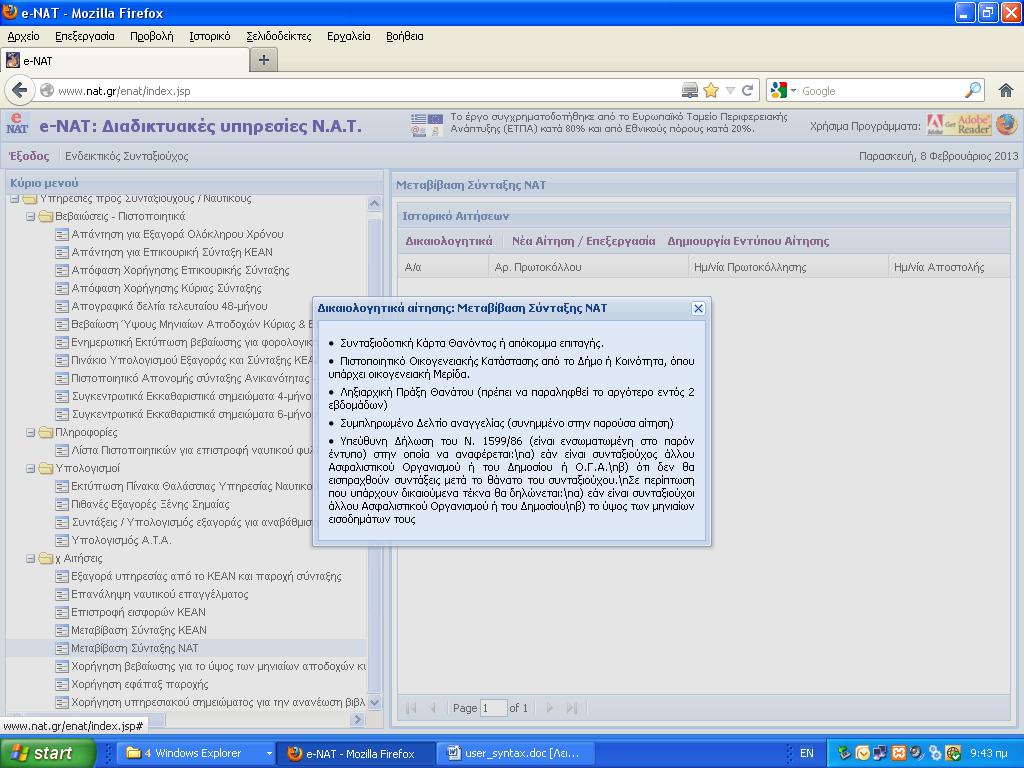Click Νέα Αίτηση / Επεξεργασία button
The width and height of the screenshot is (1024, 768).
point(583,241)
